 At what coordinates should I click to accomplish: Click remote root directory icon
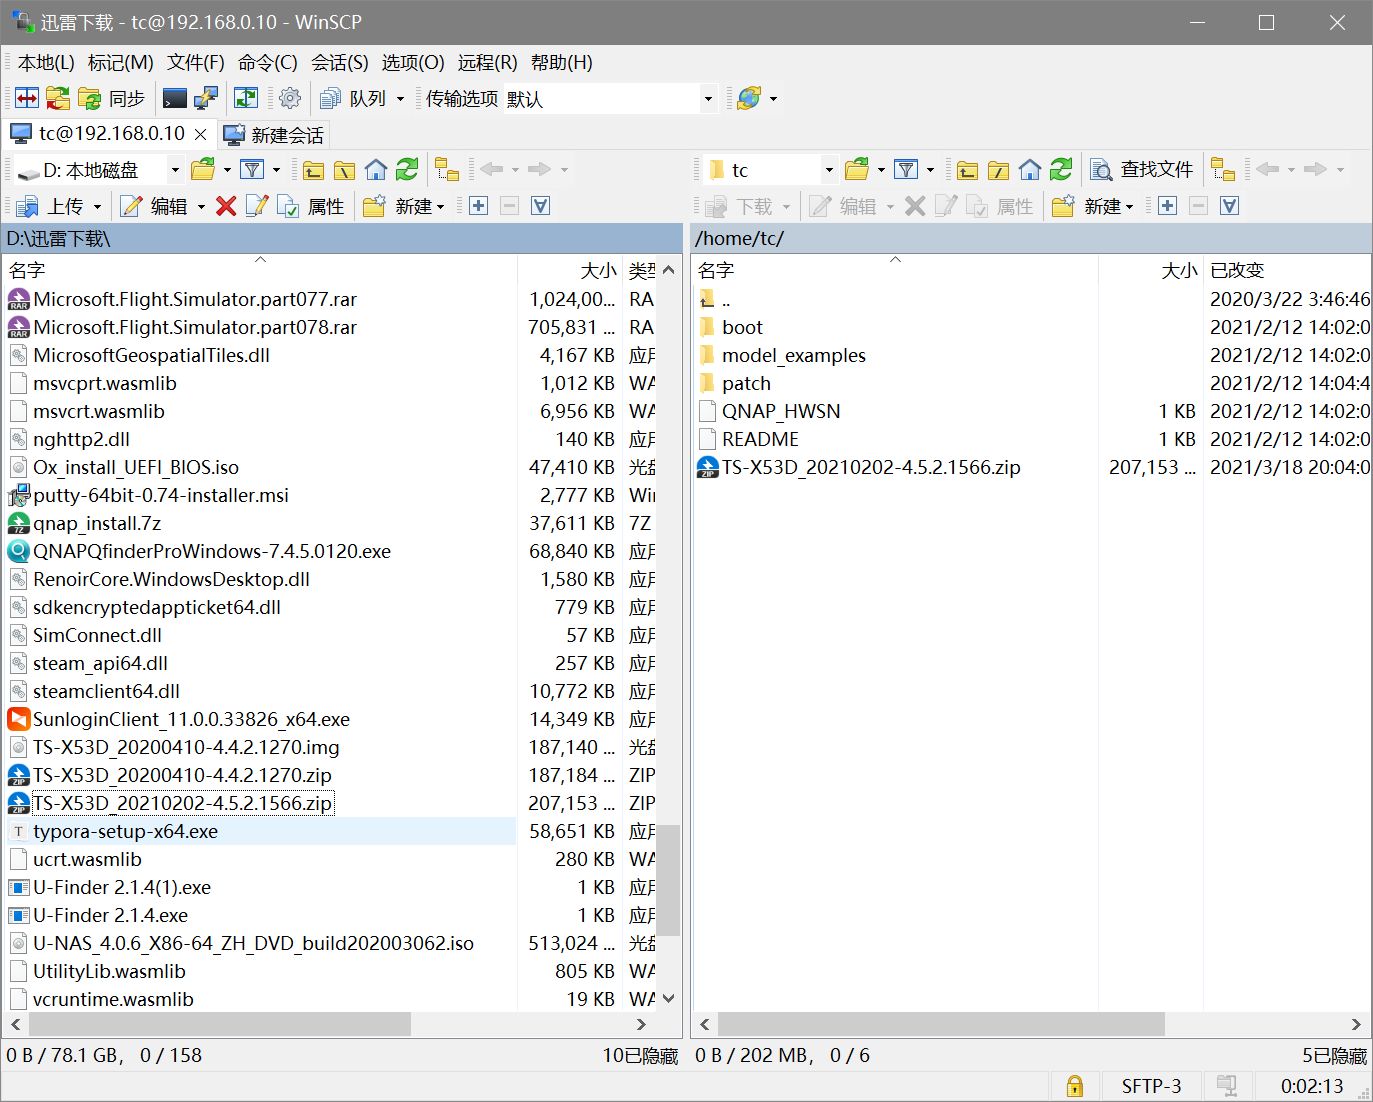(998, 169)
